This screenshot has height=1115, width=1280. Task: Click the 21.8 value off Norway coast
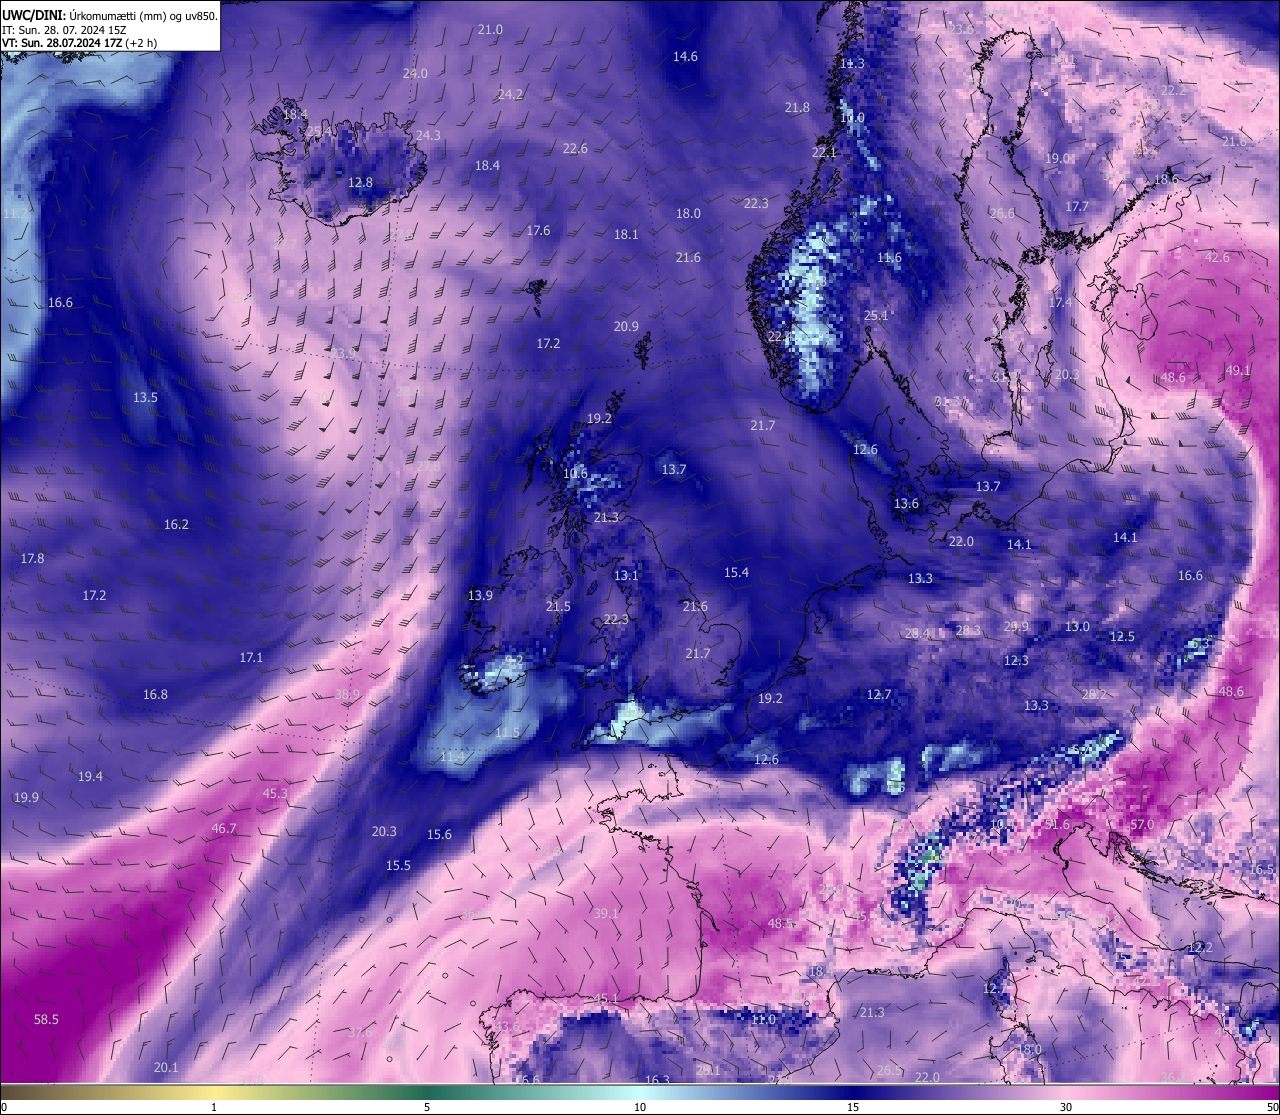point(797,107)
